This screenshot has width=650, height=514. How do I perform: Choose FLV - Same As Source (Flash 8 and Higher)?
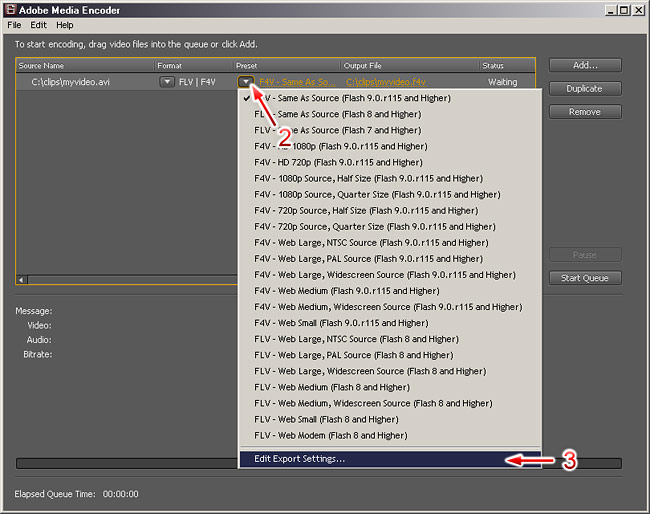[390, 114]
